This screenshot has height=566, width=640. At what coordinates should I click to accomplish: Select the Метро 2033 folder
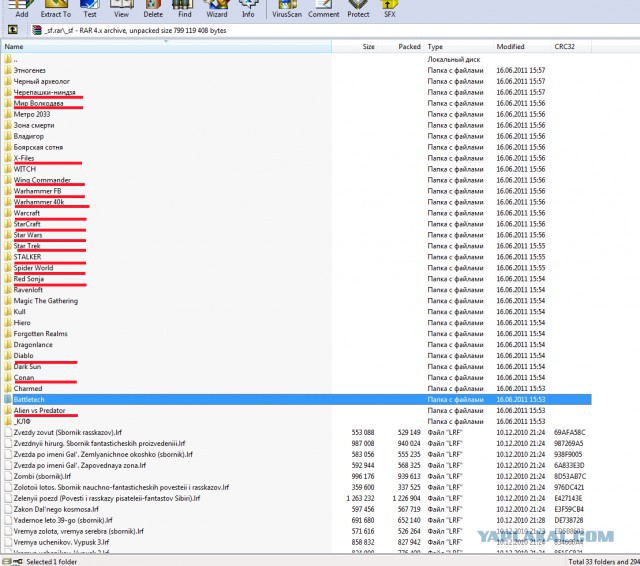[x=297, y=114]
